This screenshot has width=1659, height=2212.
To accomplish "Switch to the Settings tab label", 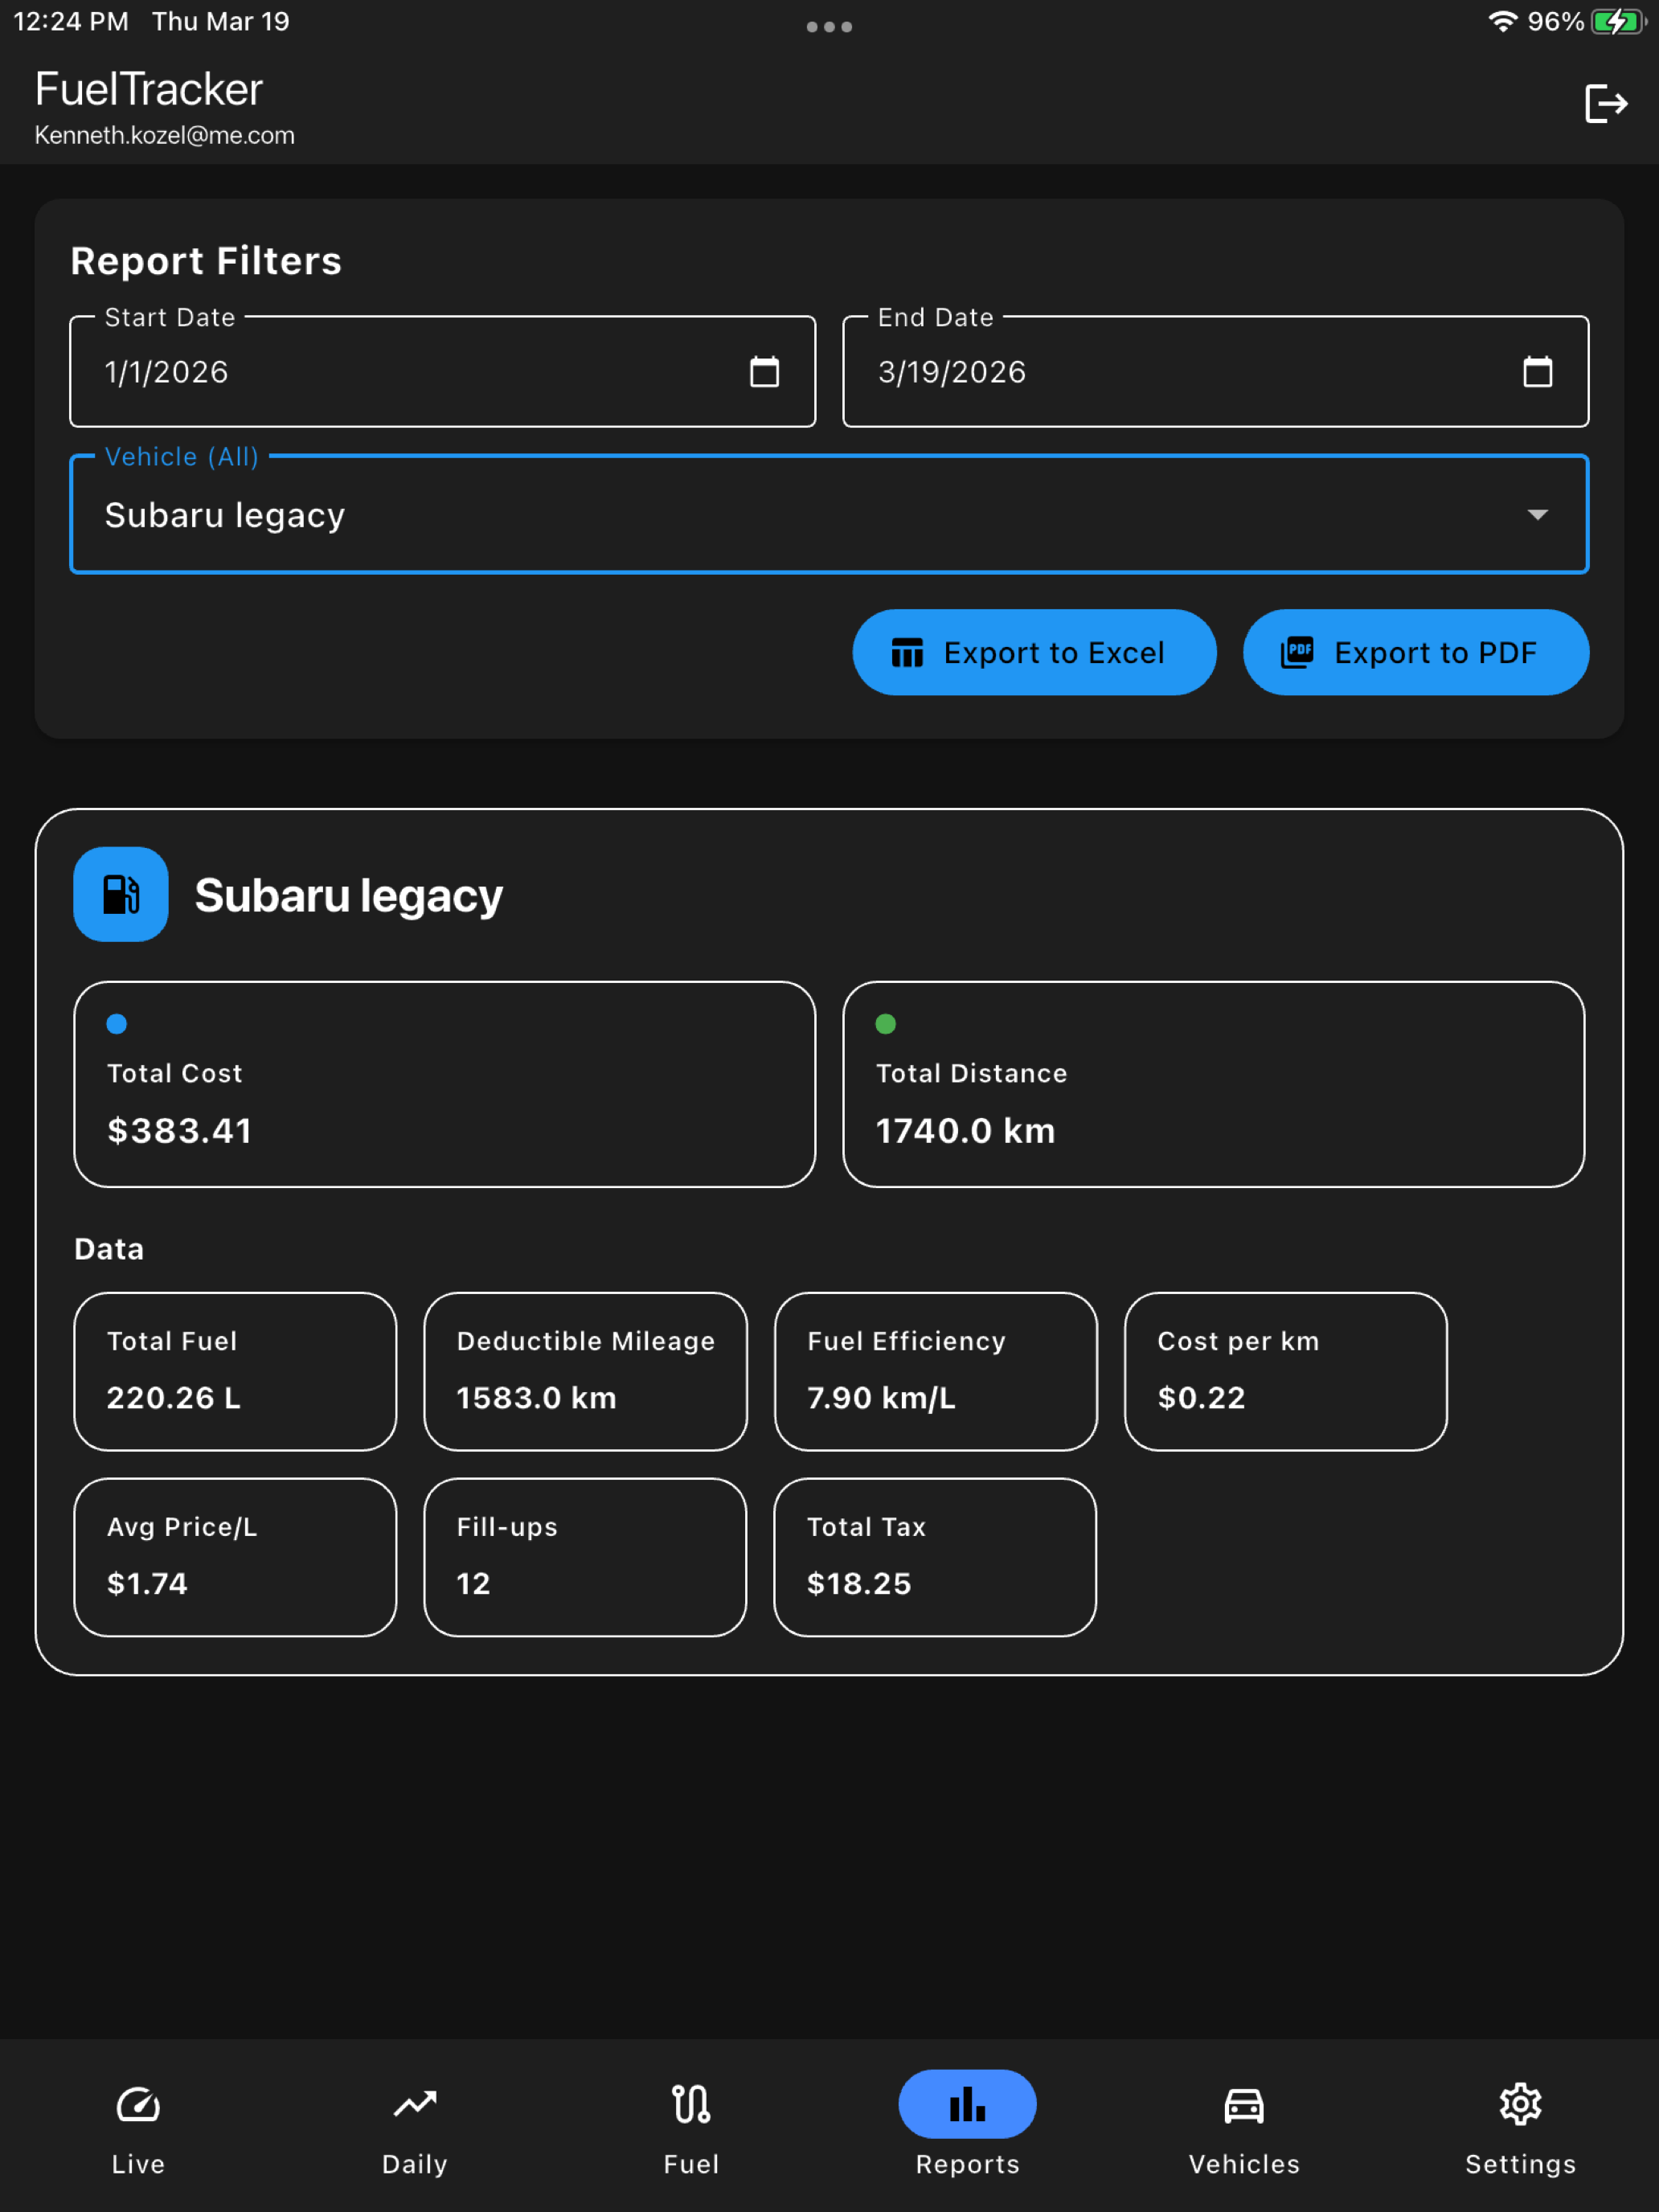I will click(1520, 2164).
